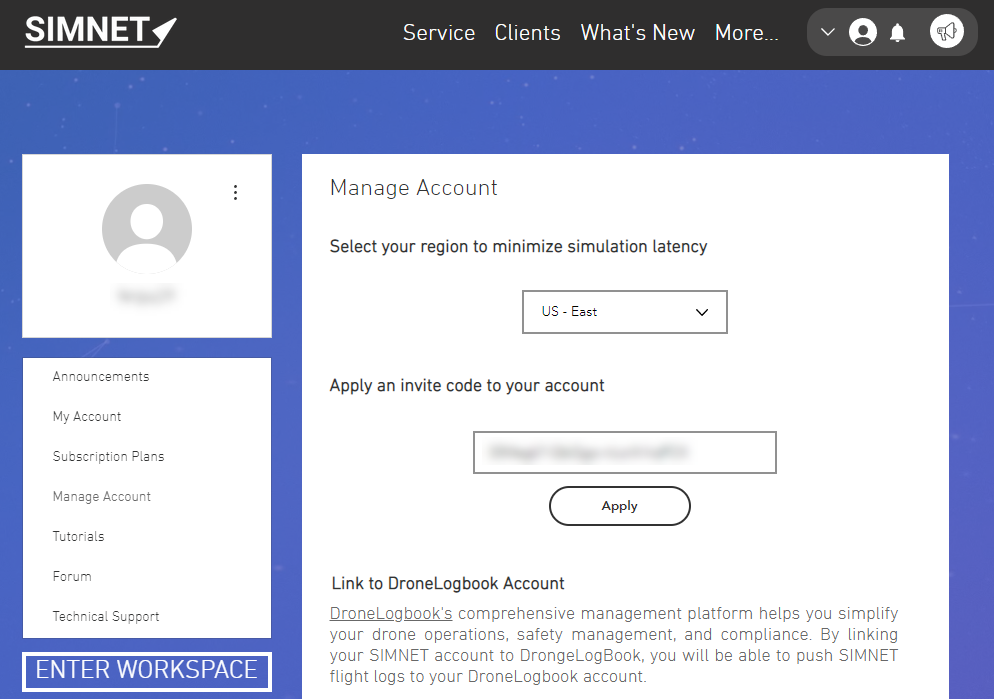
Task: Open Tutorials from the sidebar
Action: 78,537
